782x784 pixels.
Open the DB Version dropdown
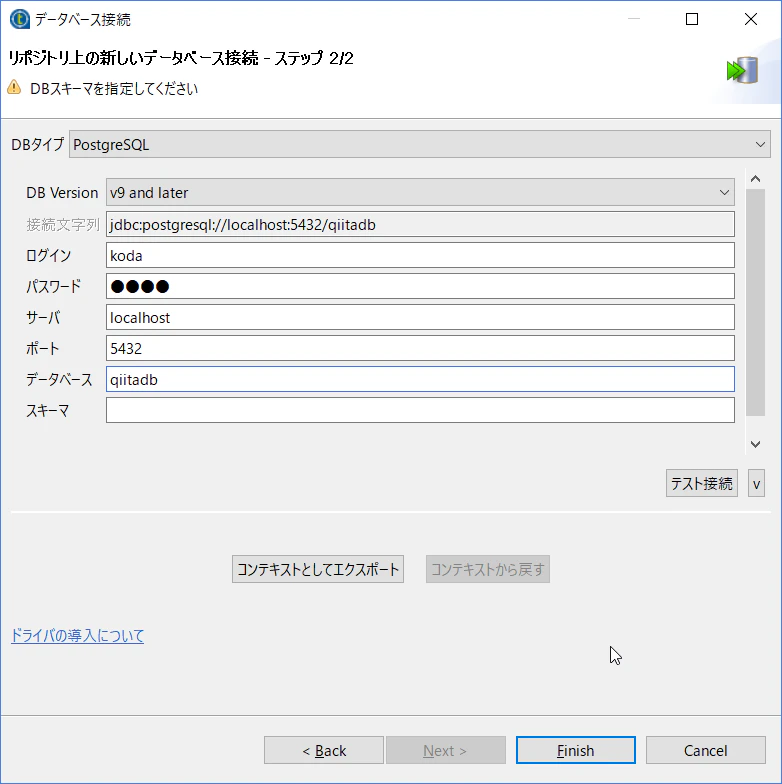420,192
